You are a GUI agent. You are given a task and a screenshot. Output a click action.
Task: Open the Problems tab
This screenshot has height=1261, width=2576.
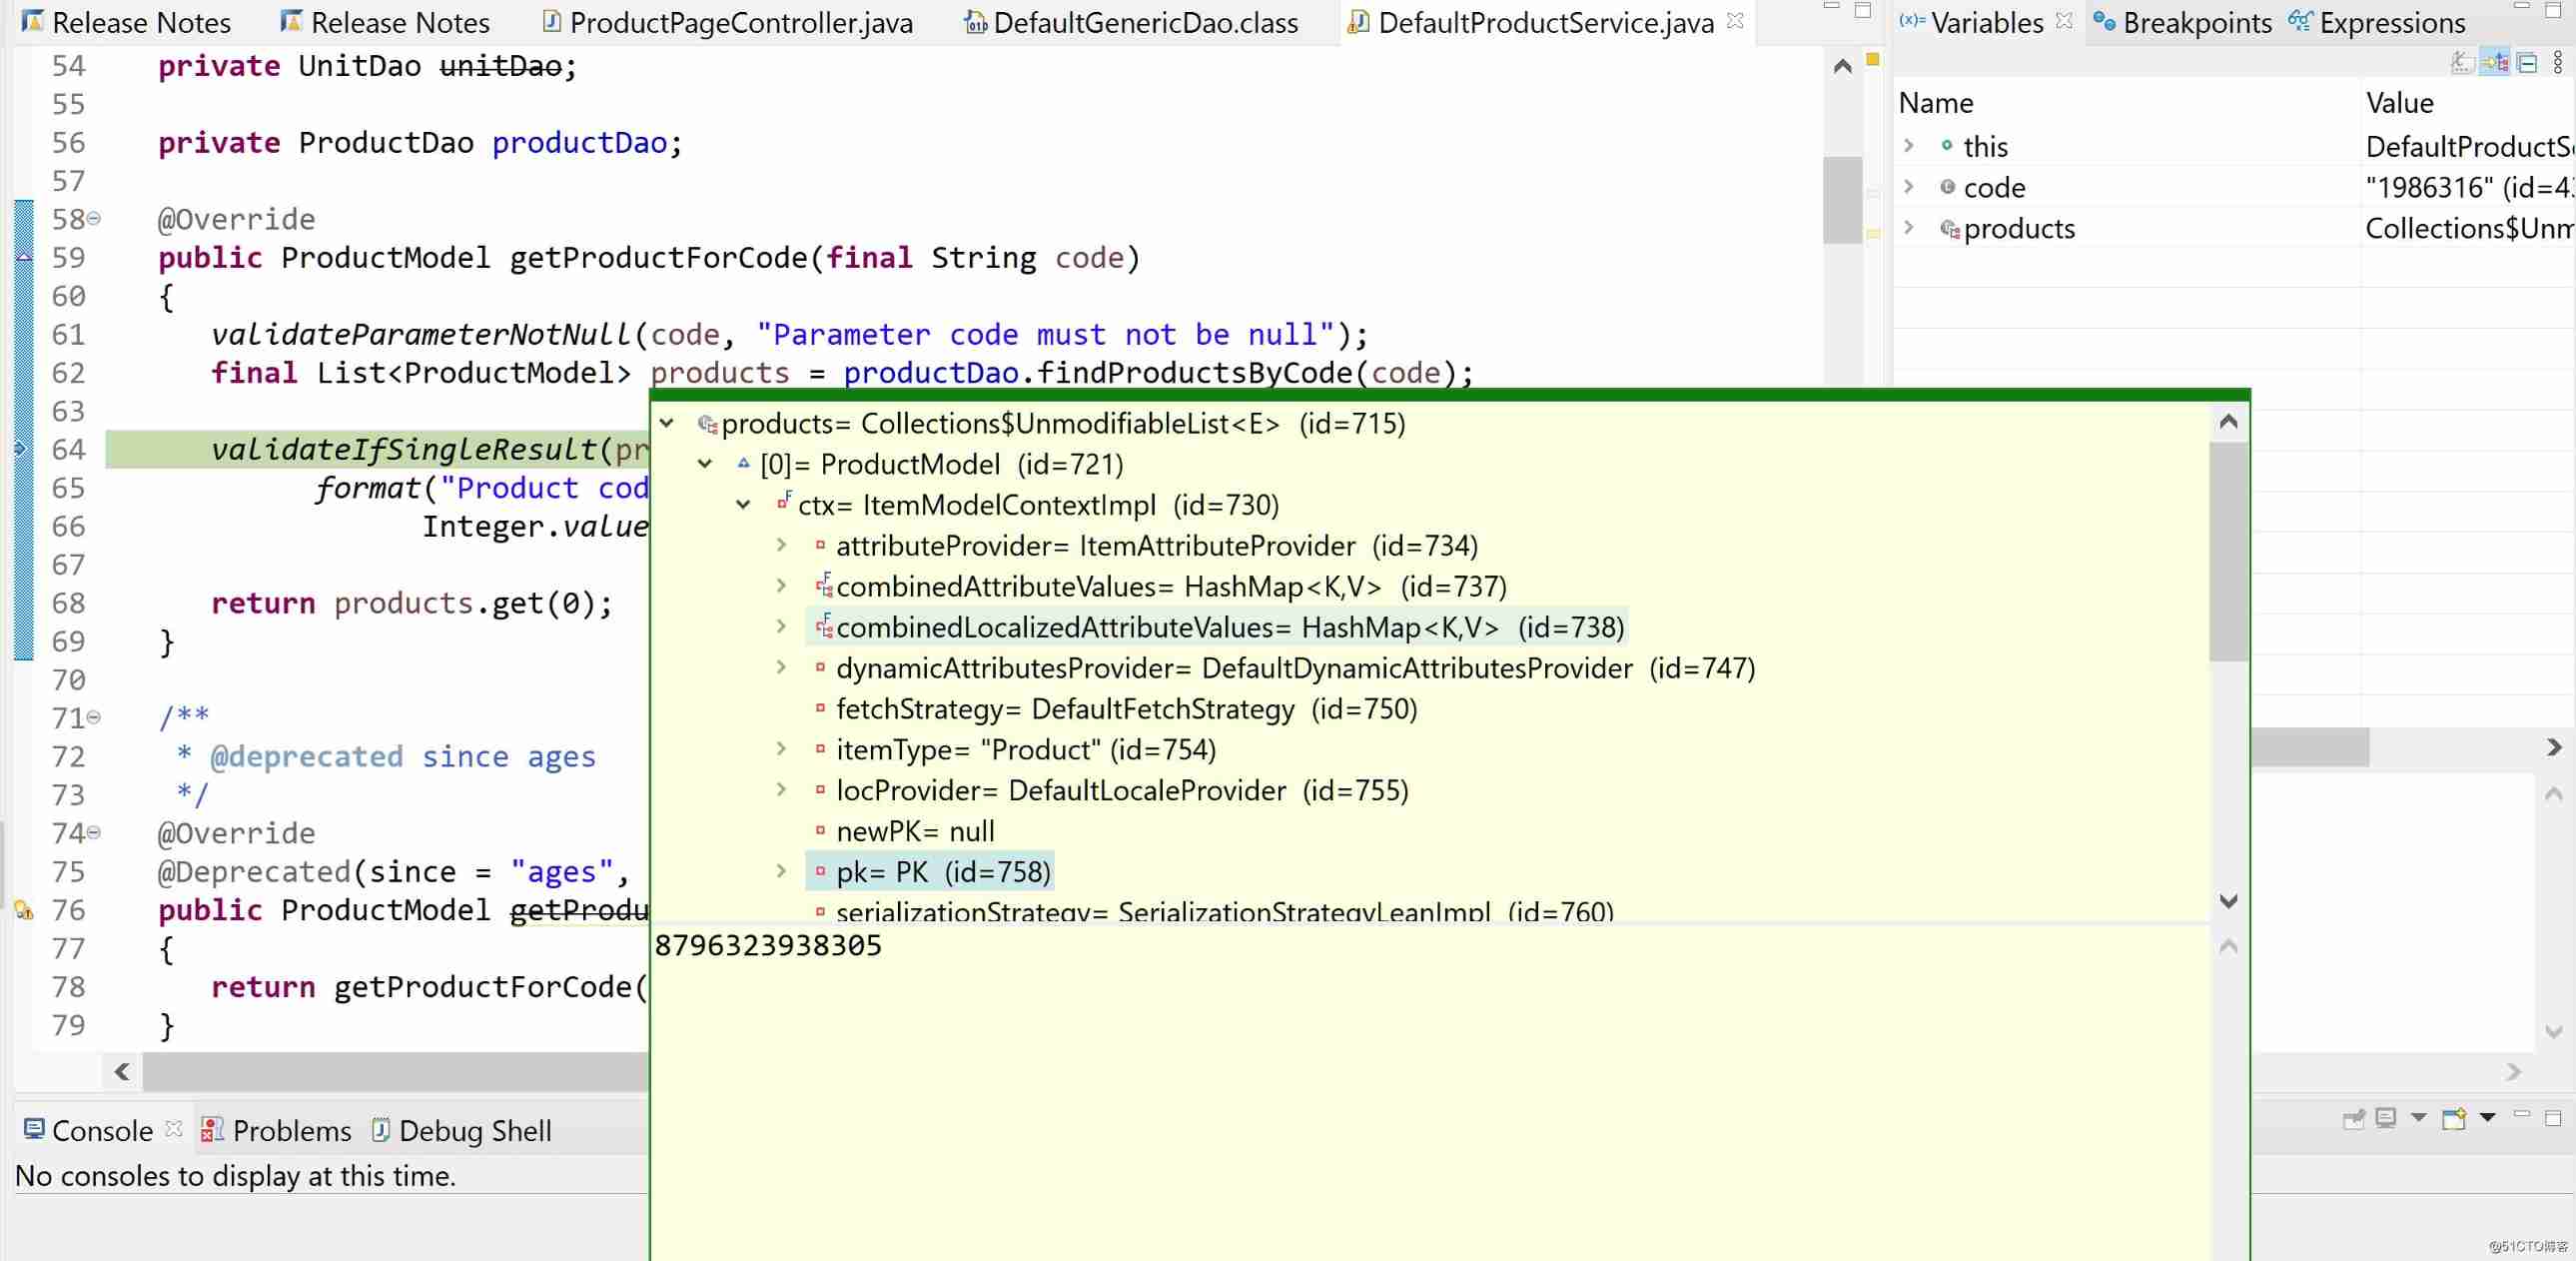pos(277,1130)
